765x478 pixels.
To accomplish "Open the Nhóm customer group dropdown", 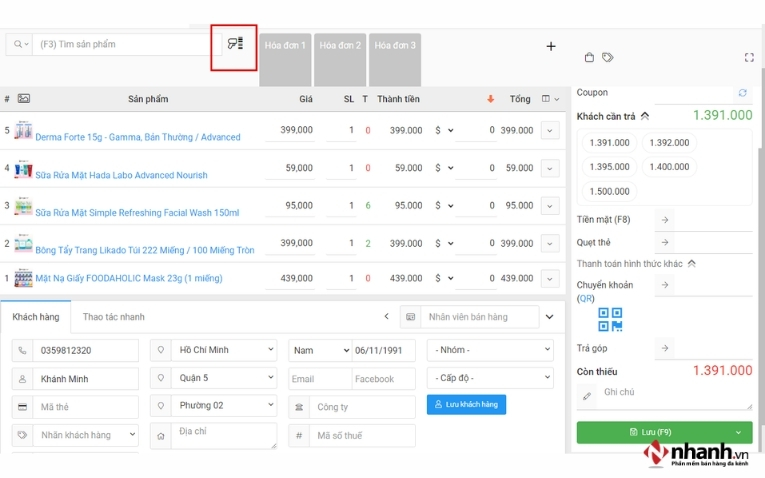I will pyautogui.click(x=489, y=350).
